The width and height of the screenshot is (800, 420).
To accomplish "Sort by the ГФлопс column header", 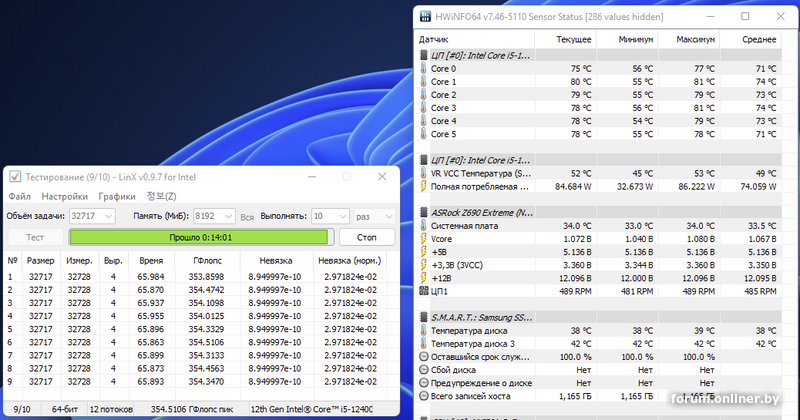I will 211,258.
